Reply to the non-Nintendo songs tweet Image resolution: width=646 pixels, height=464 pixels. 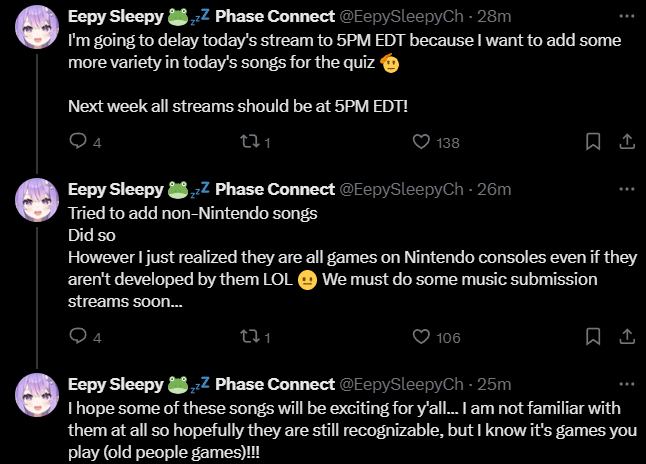click(78, 338)
